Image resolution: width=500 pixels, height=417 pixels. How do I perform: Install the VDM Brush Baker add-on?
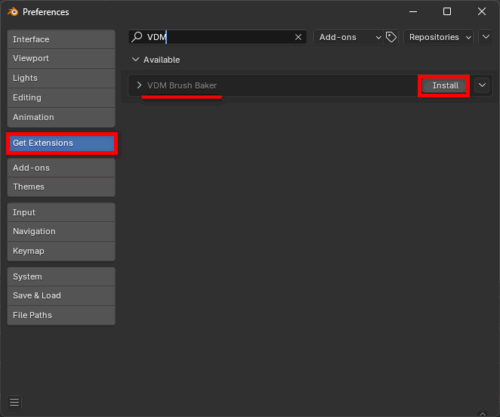coord(445,86)
